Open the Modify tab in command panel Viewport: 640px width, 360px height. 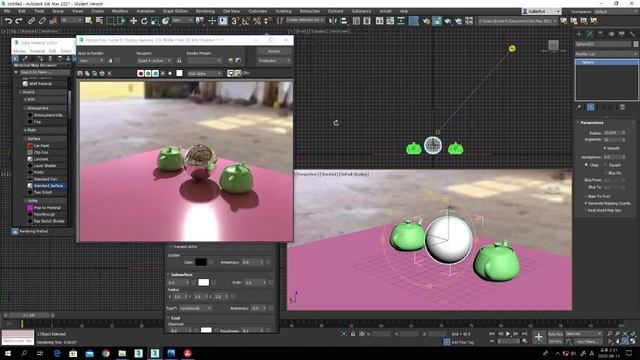[589, 34]
